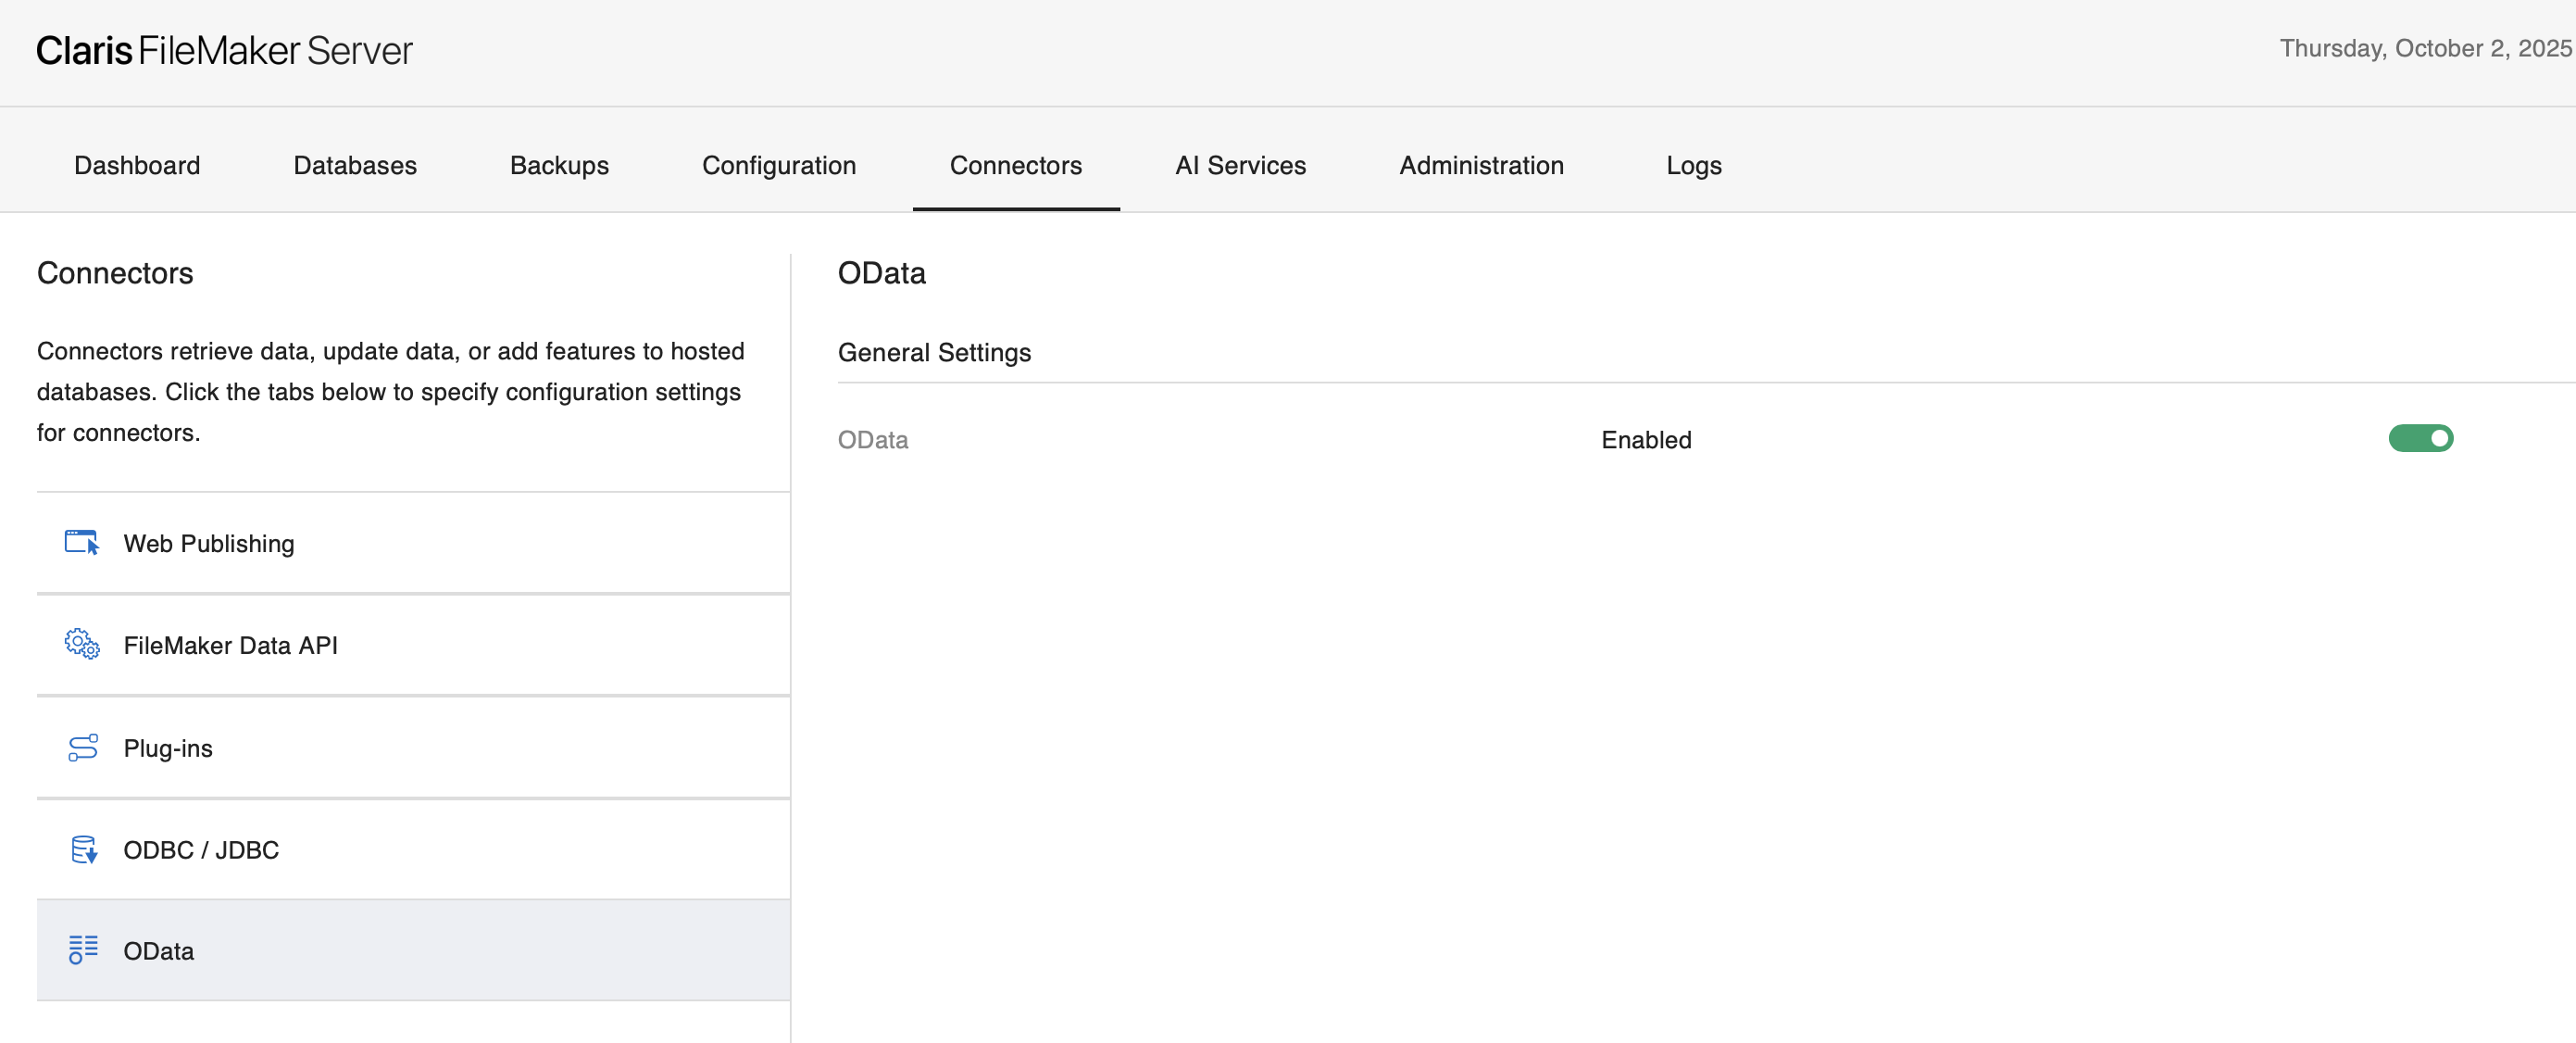The width and height of the screenshot is (2576, 1043).
Task: Select the OData list icon in sidebar
Action: [x=81, y=951]
